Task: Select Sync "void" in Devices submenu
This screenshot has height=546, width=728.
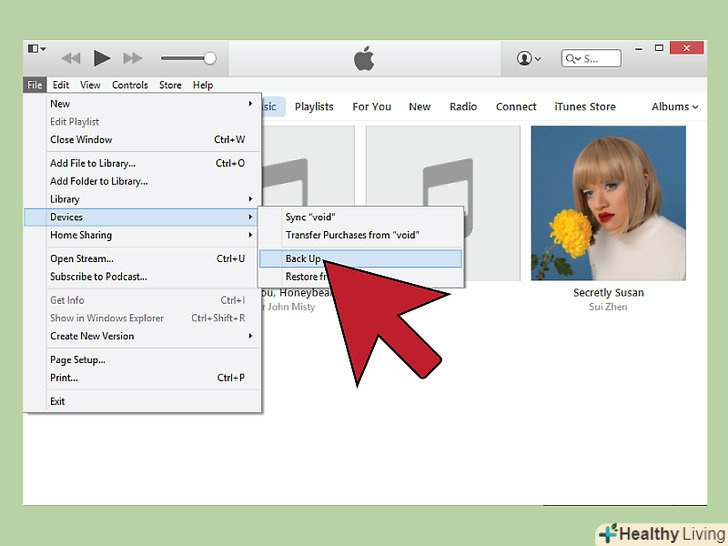Action: tap(361, 217)
